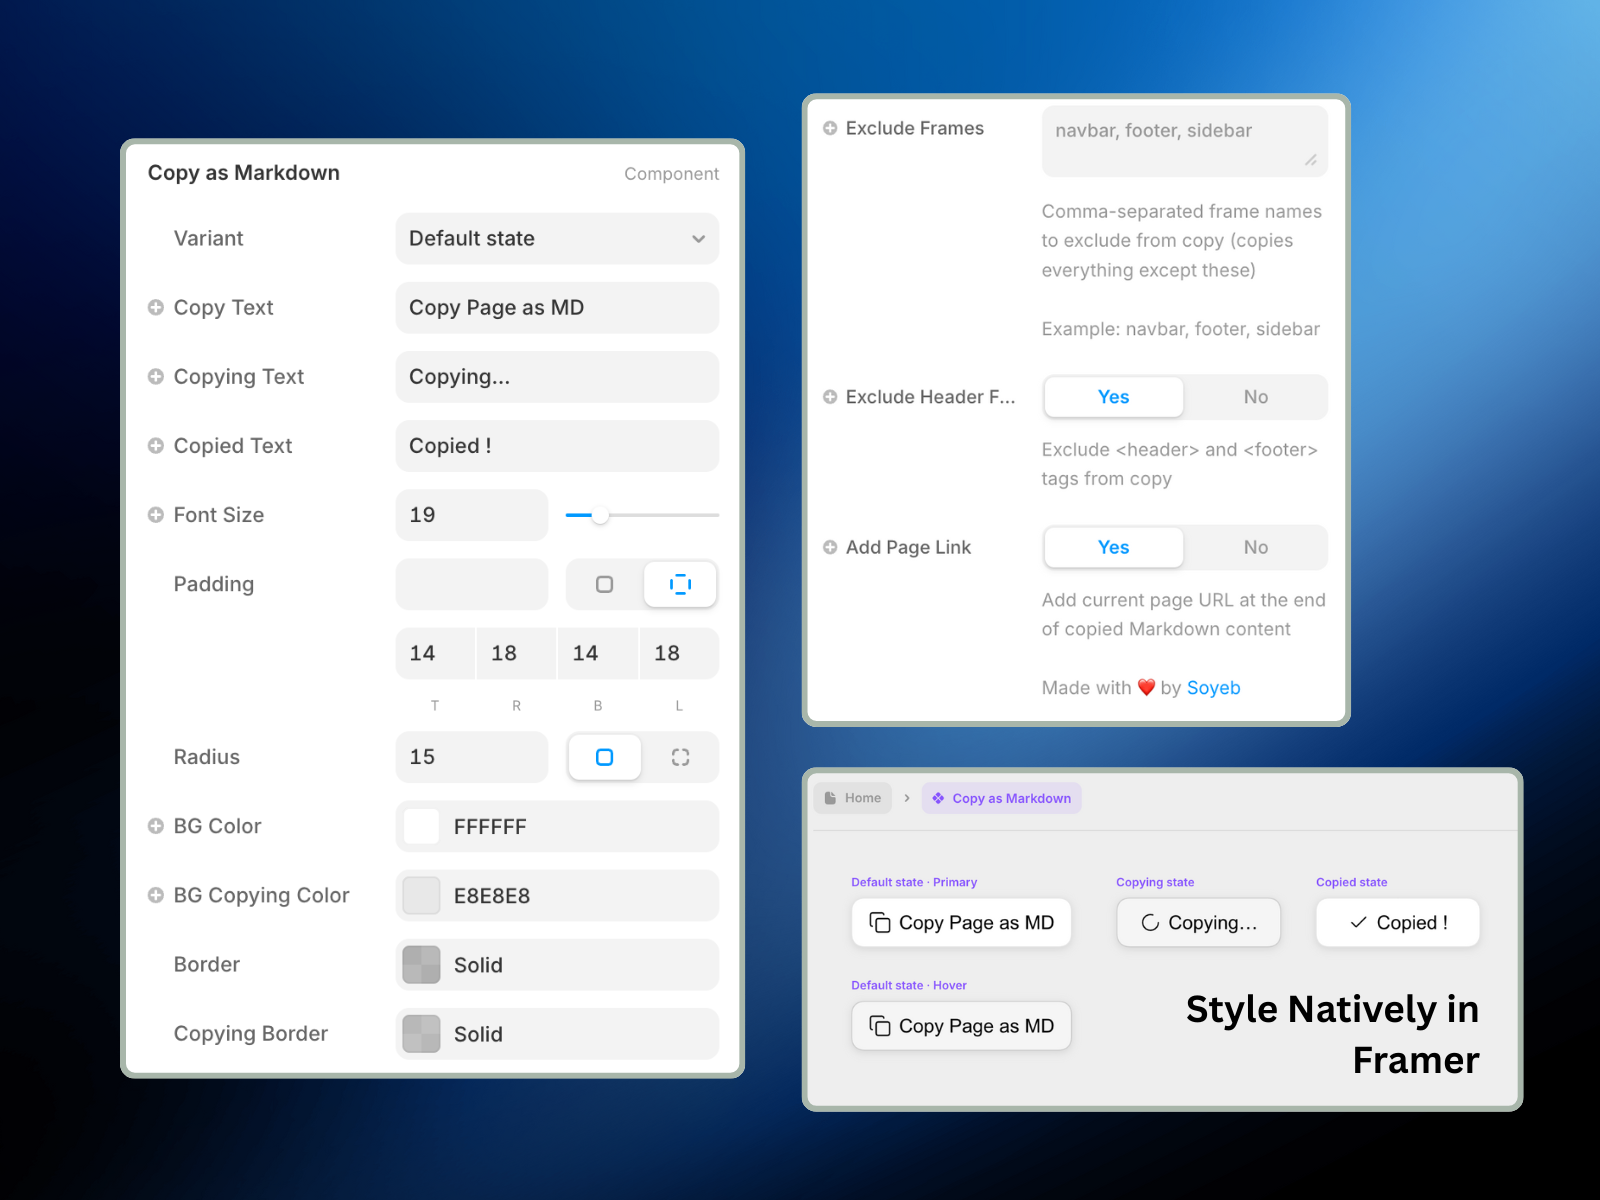This screenshot has height=1200, width=1600.
Task: Click the individual corner radius icon
Action: (680, 757)
